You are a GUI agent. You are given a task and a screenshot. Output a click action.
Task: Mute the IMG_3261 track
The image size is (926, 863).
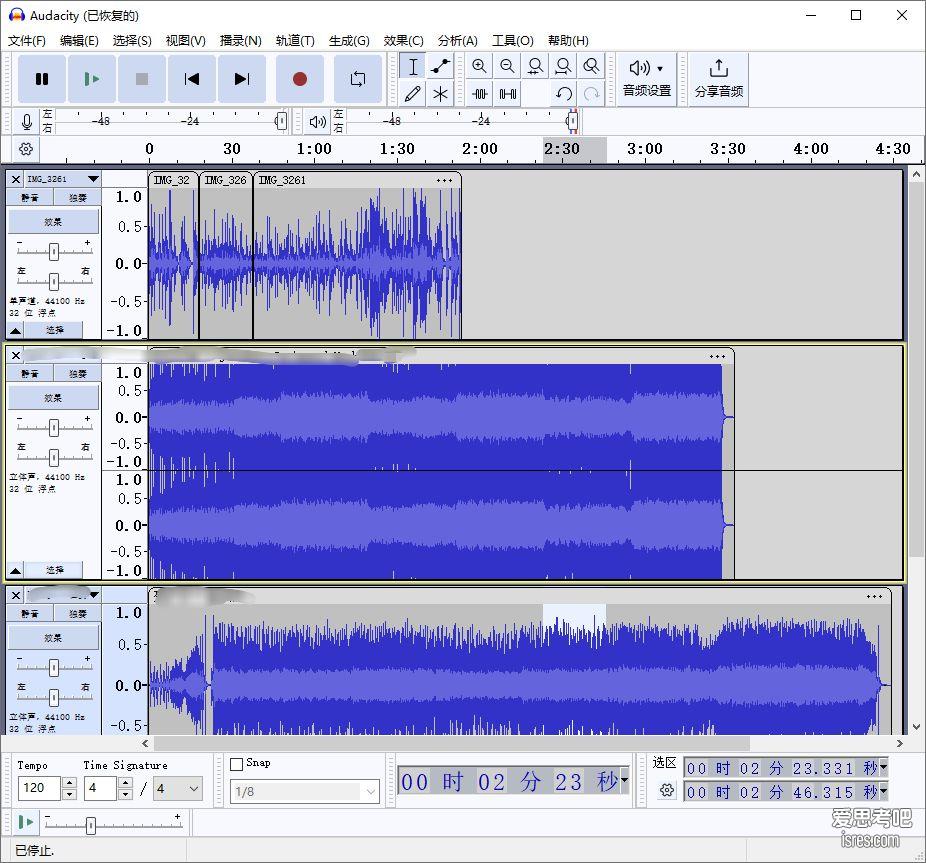30,198
